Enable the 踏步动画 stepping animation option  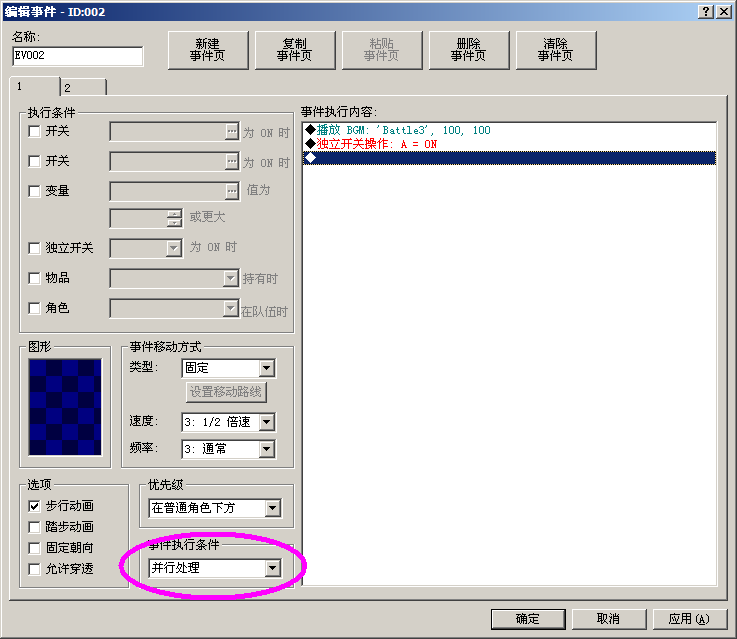click(x=34, y=527)
